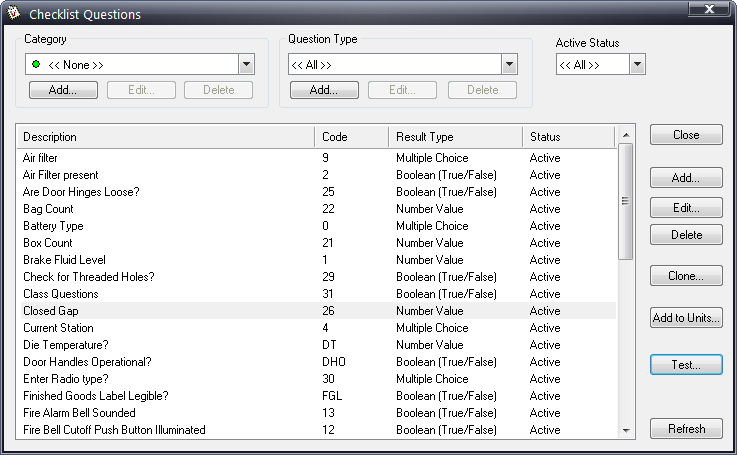The height and width of the screenshot is (455, 737).
Task: Expand the Active Status dropdown
Action: (637, 65)
